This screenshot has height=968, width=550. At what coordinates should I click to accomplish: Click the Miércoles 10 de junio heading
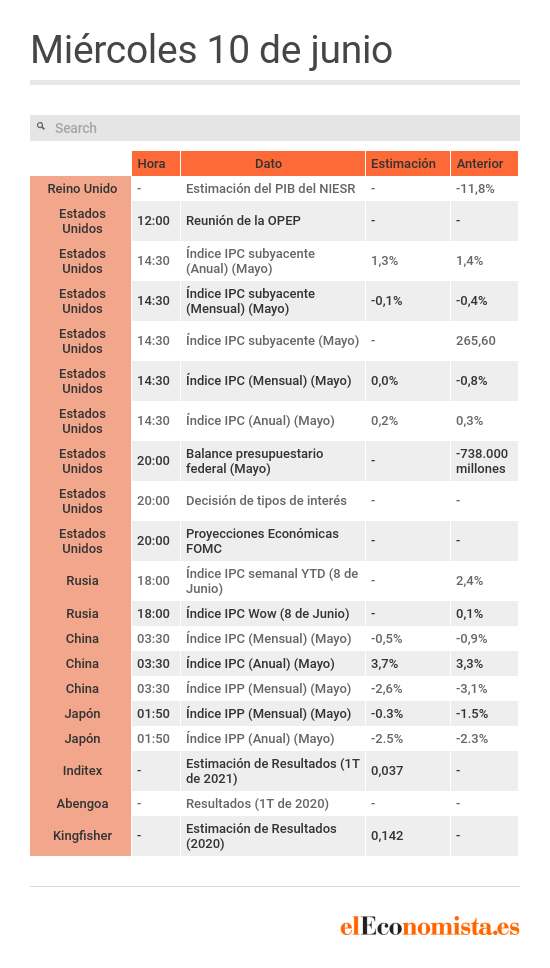[x=211, y=49]
